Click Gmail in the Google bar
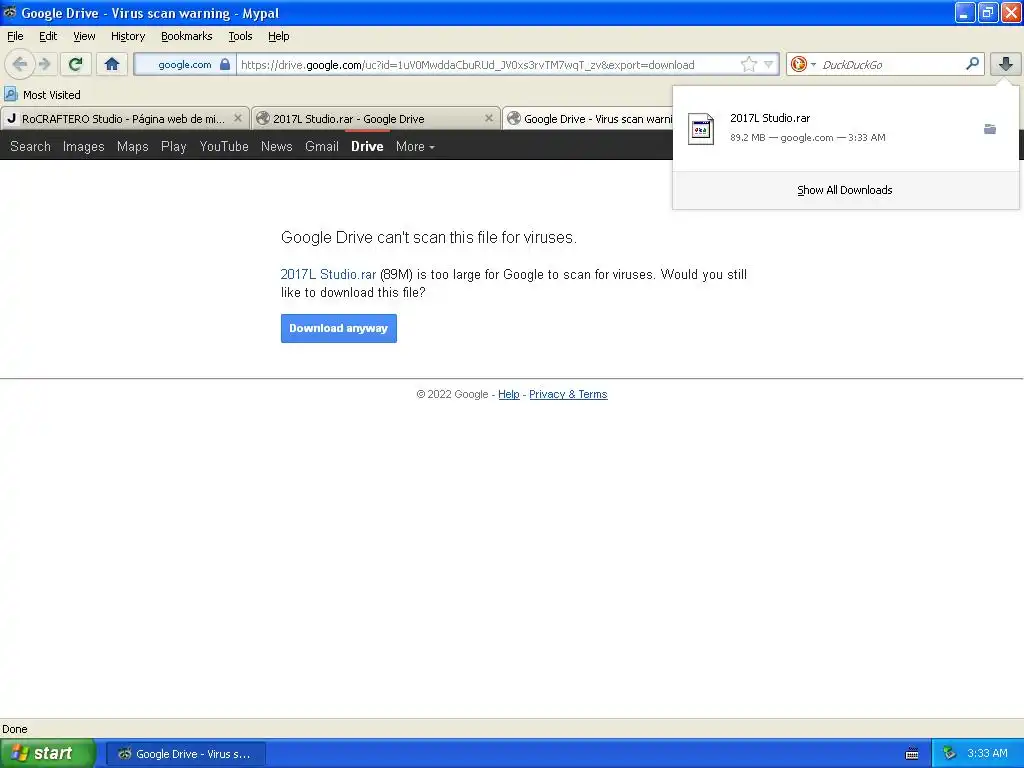 [322, 146]
